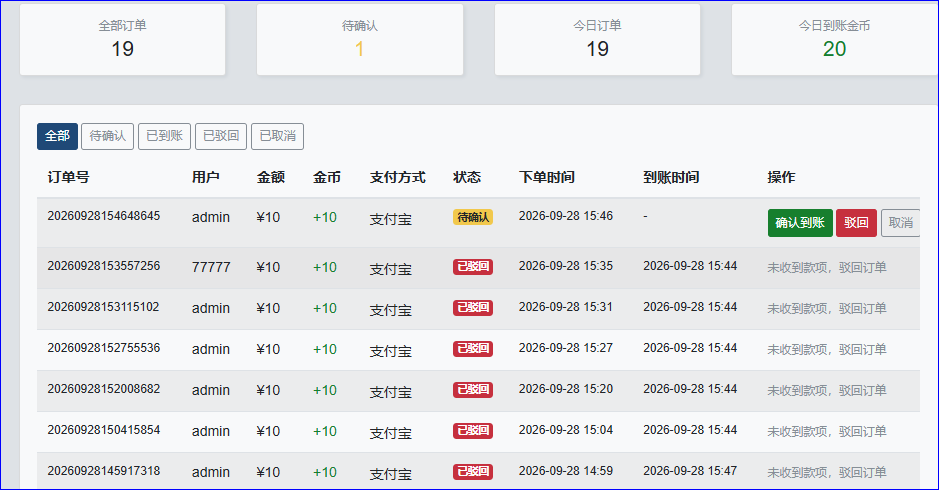Click order time 2026-09-28 15:46
This screenshot has height=490, width=939.
566,216
